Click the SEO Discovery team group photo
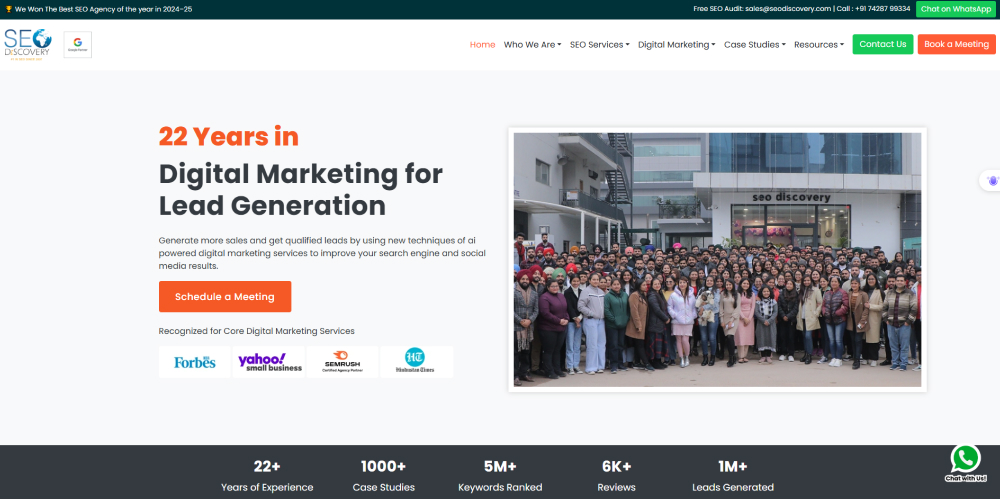Screen dimensions: 1000x500 [x=717, y=259]
